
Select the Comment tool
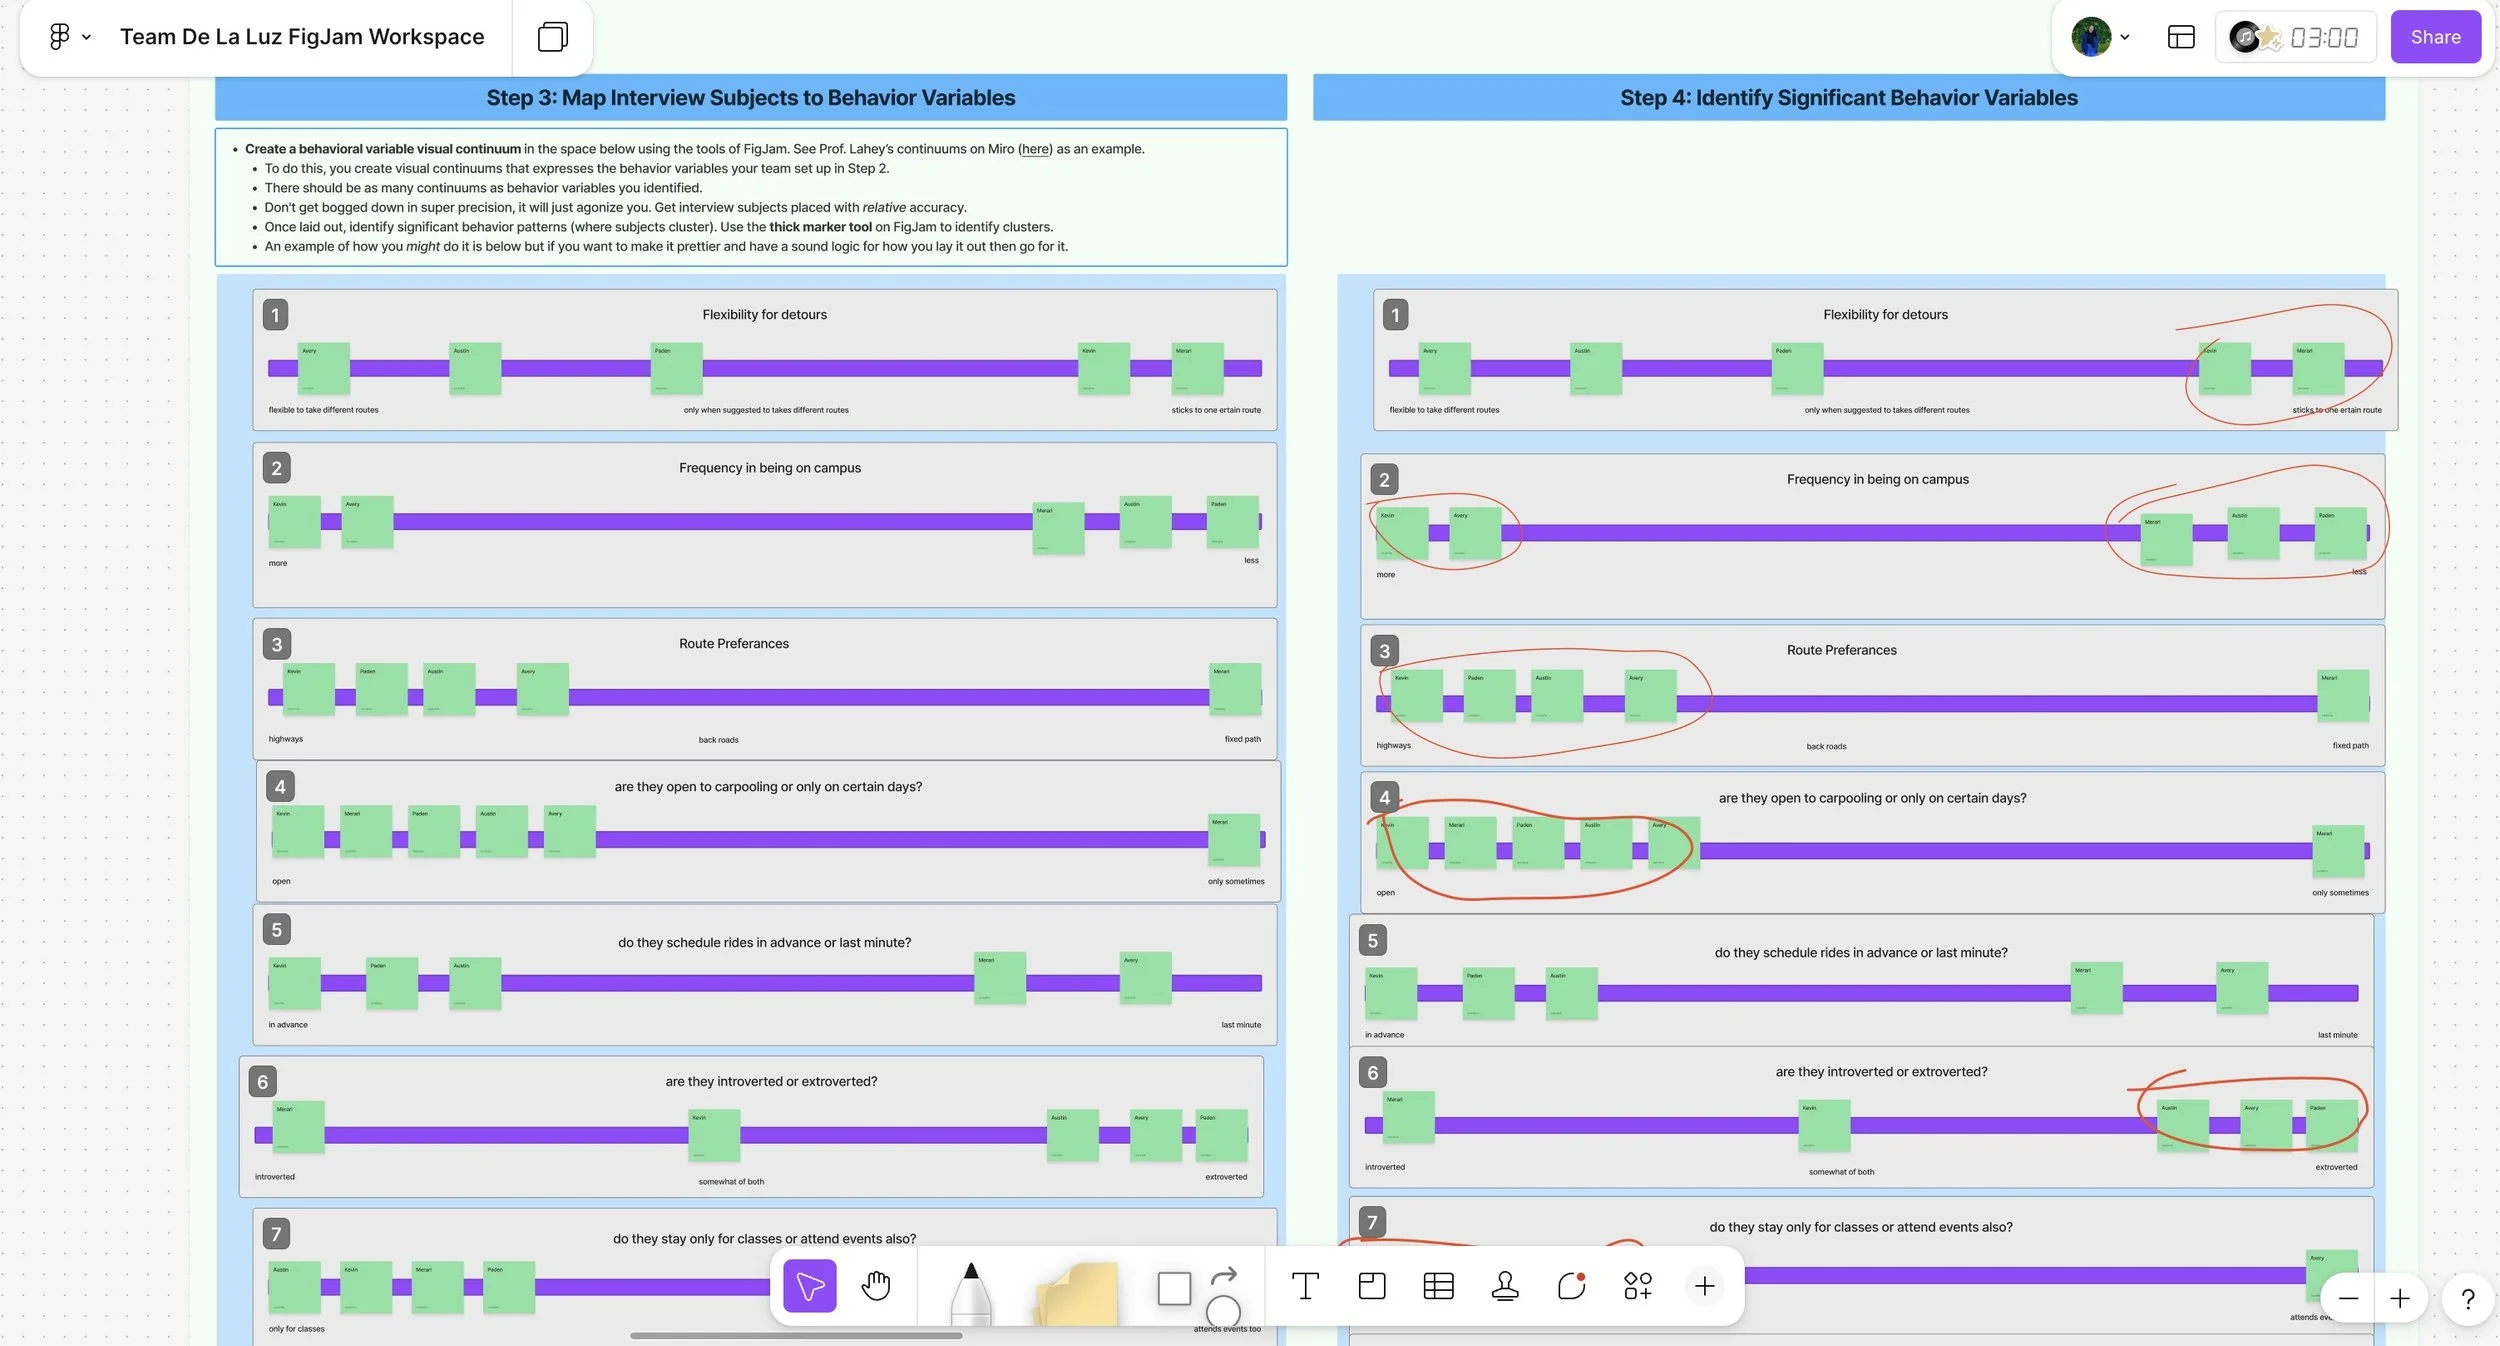(1571, 1286)
